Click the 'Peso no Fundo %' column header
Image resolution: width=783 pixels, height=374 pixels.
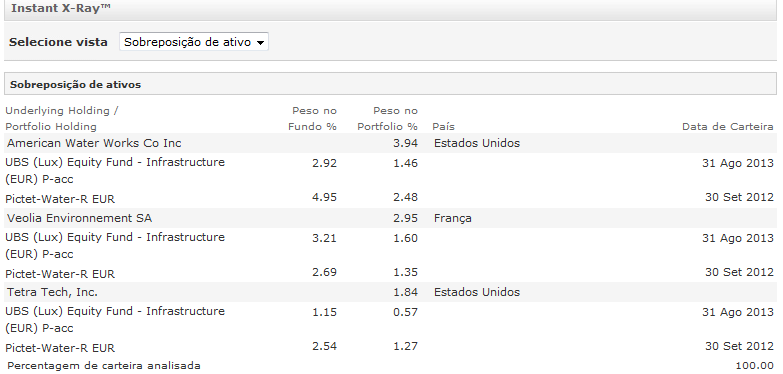(x=313, y=118)
